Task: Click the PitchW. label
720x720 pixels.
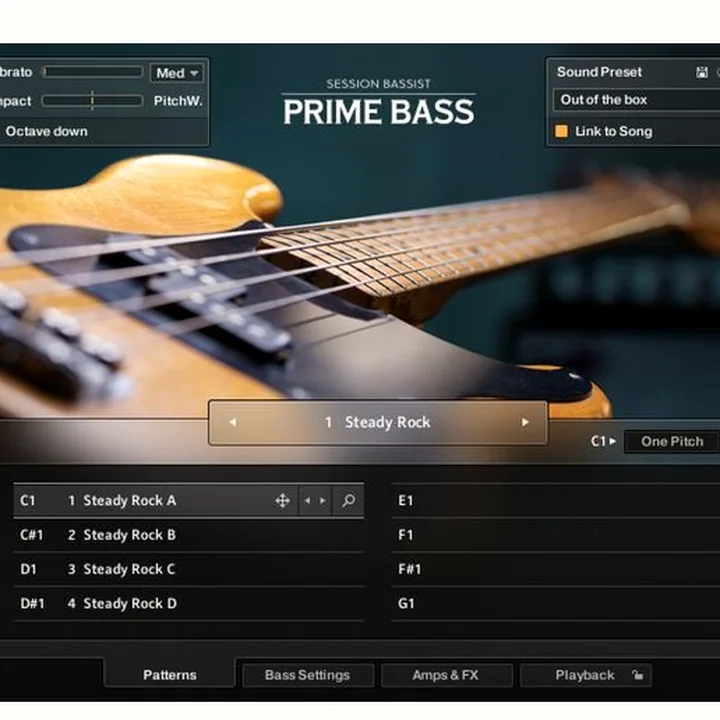Action: 178,101
